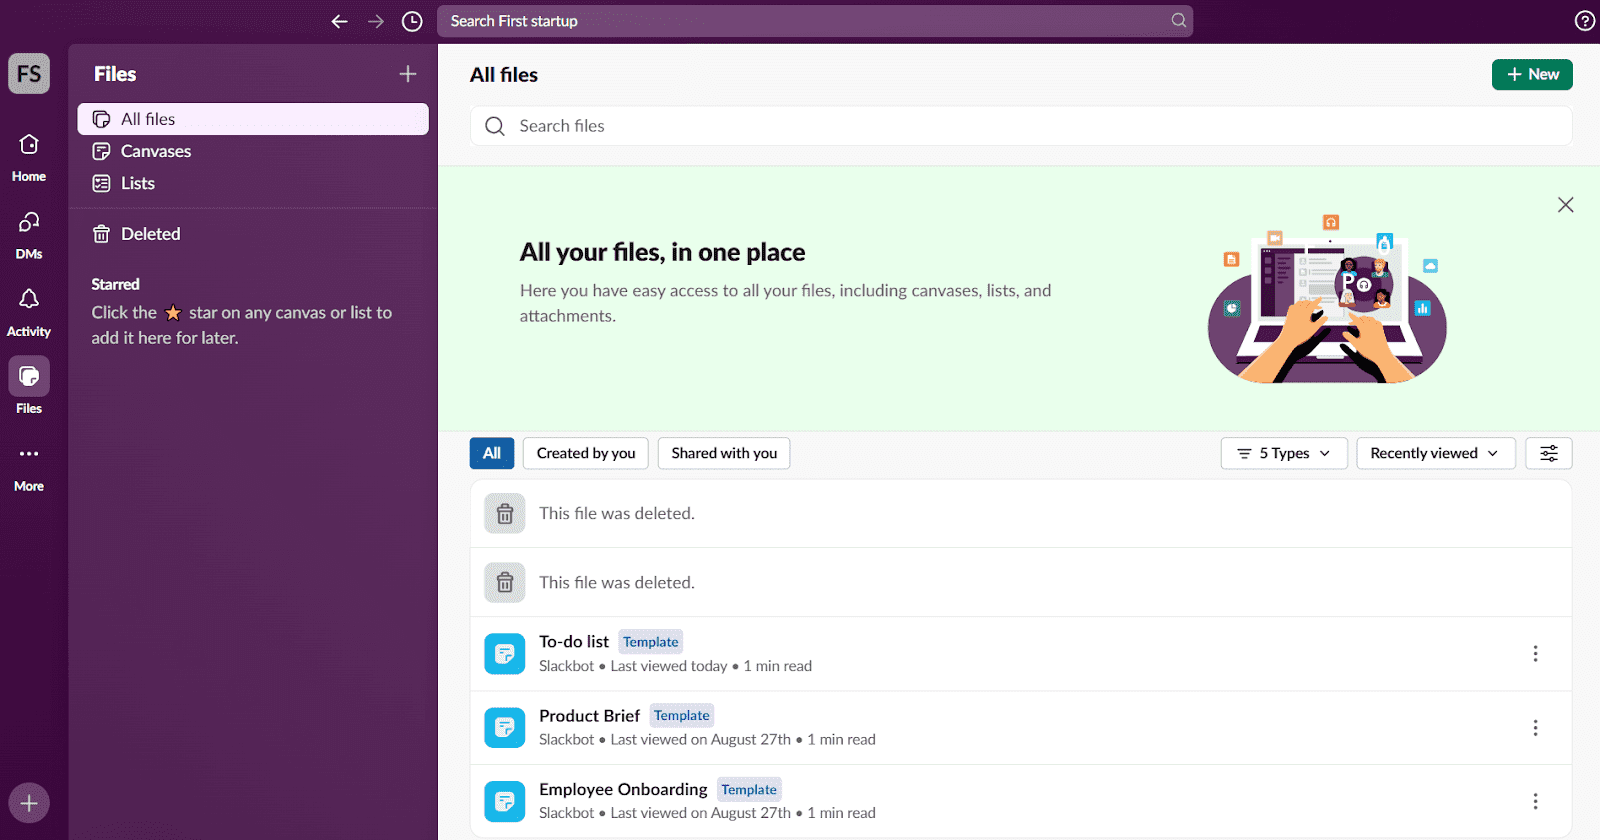Viewport: 1600px width, 840px height.
Task: Open DMs from the left rail
Action: coord(29,223)
